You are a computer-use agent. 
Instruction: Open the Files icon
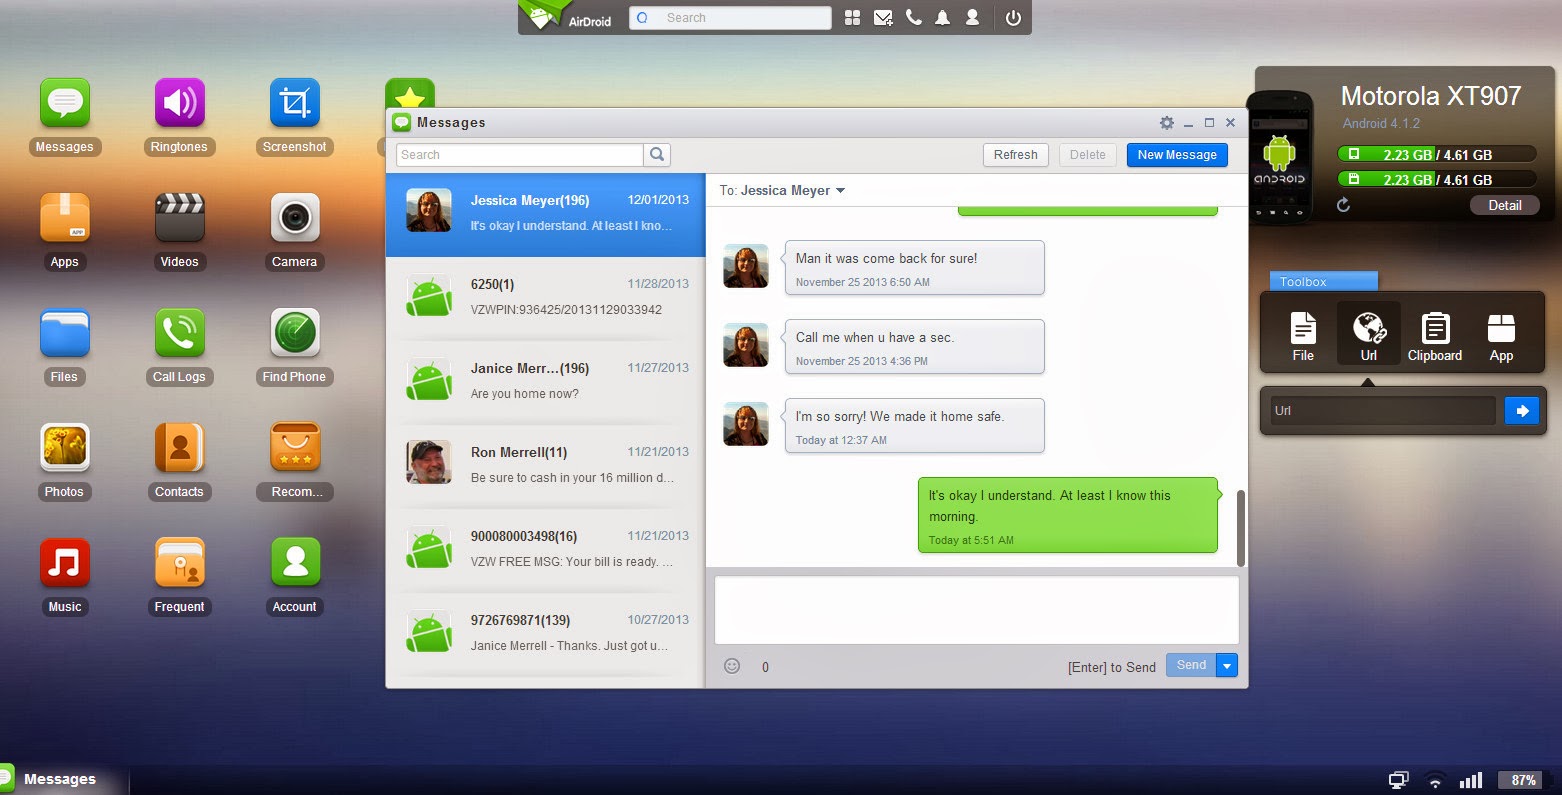[x=65, y=334]
